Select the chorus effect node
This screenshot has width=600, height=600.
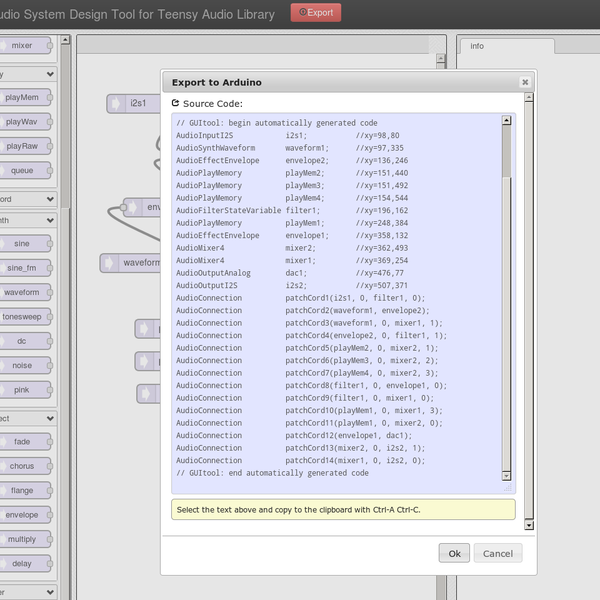click(22, 466)
